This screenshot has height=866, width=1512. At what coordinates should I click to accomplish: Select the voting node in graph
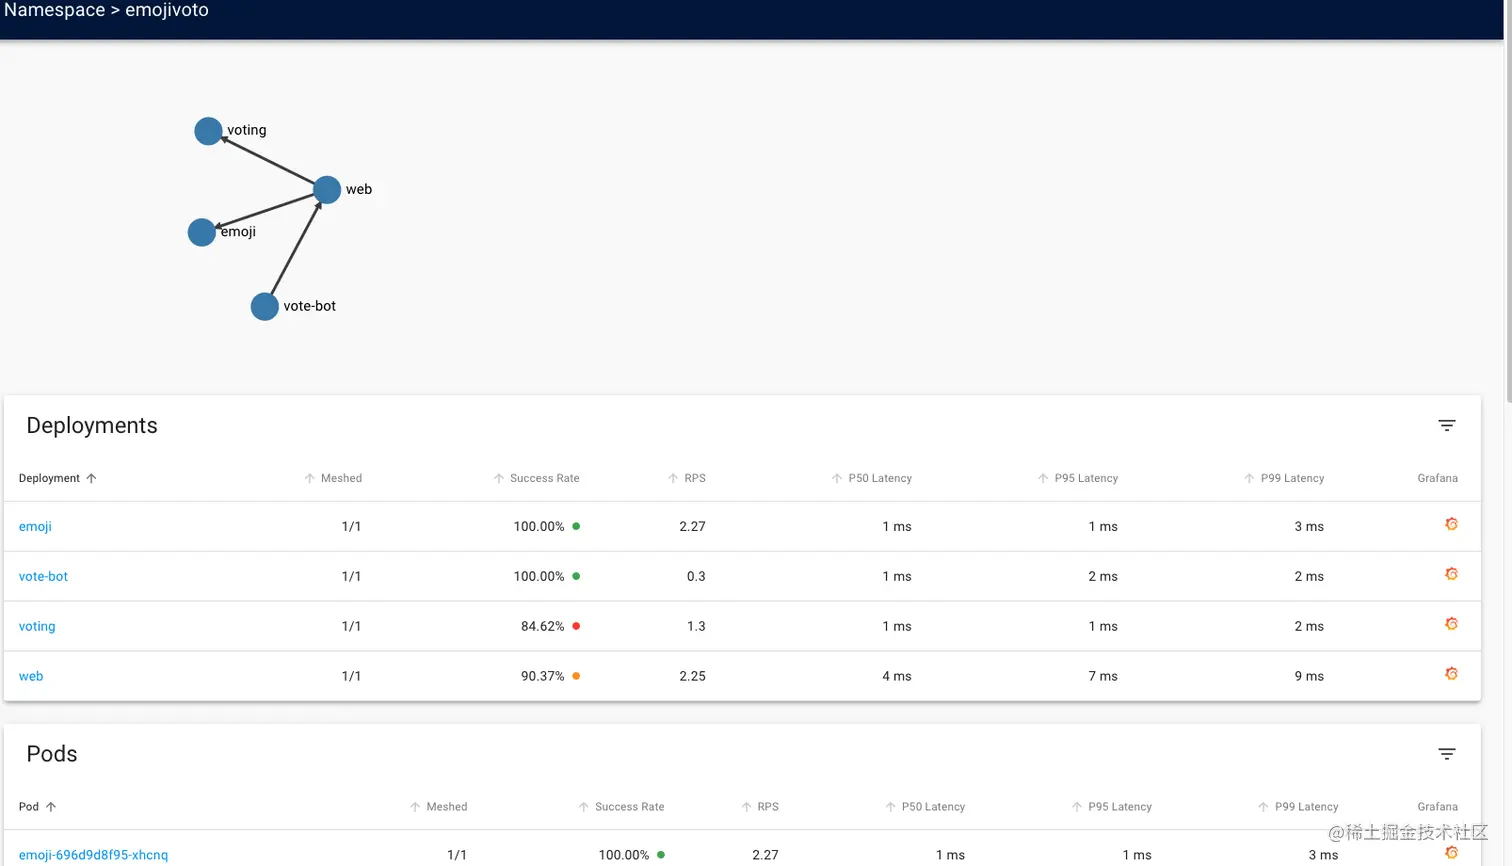pyautogui.click(x=208, y=131)
